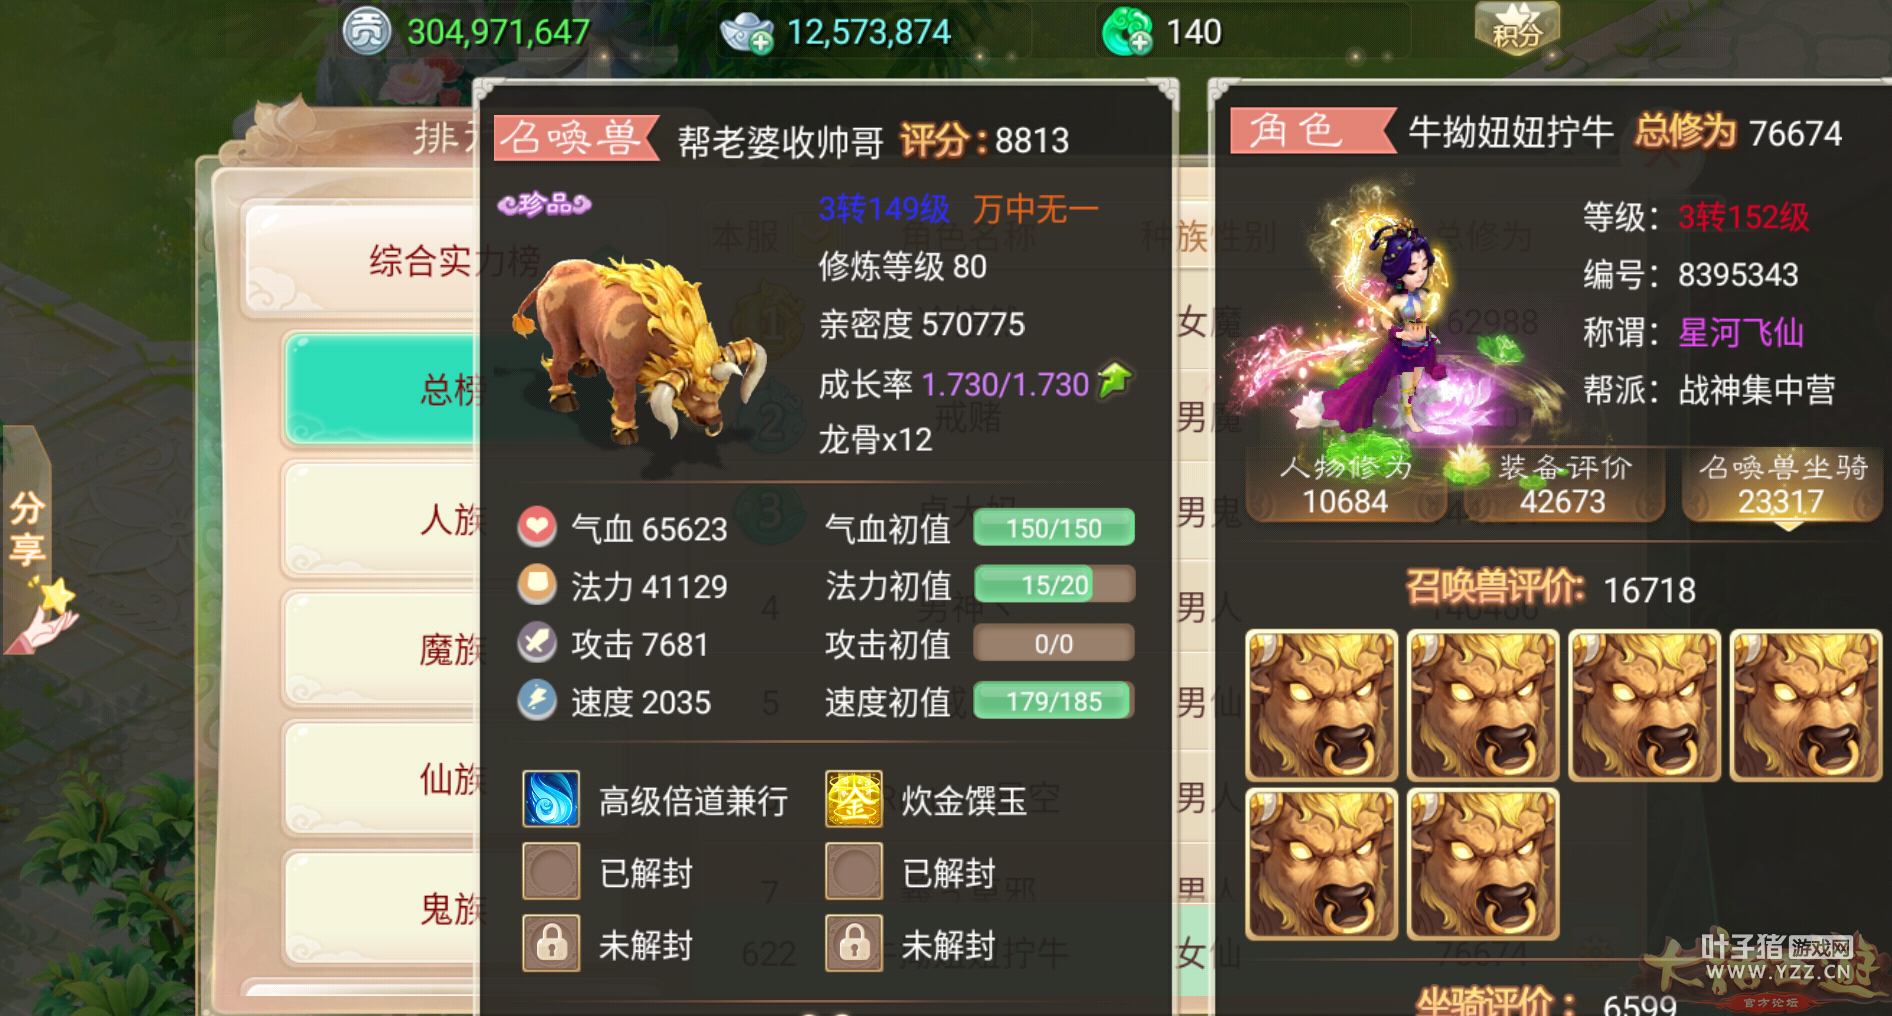Select the first bull summon thumbnail
Screen dimensions: 1892x1016
[1321, 705]
